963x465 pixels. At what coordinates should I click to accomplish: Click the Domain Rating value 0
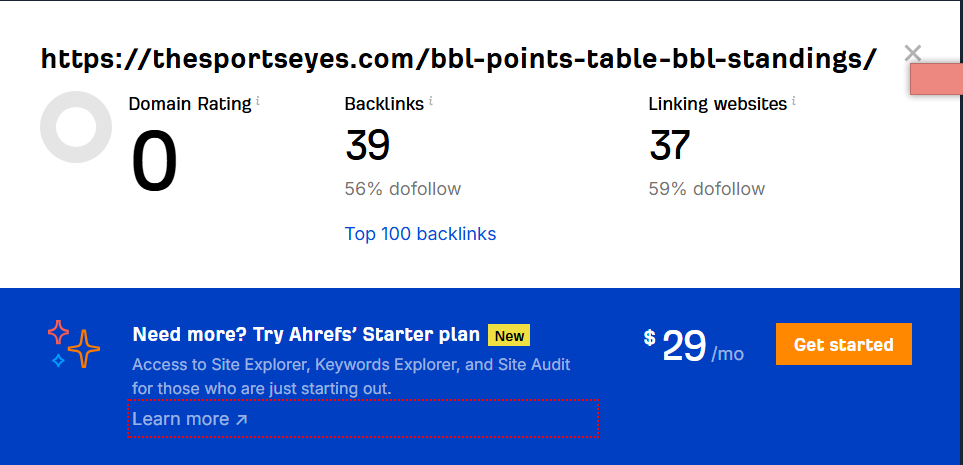pyautogui.click(x=154, y=162)
